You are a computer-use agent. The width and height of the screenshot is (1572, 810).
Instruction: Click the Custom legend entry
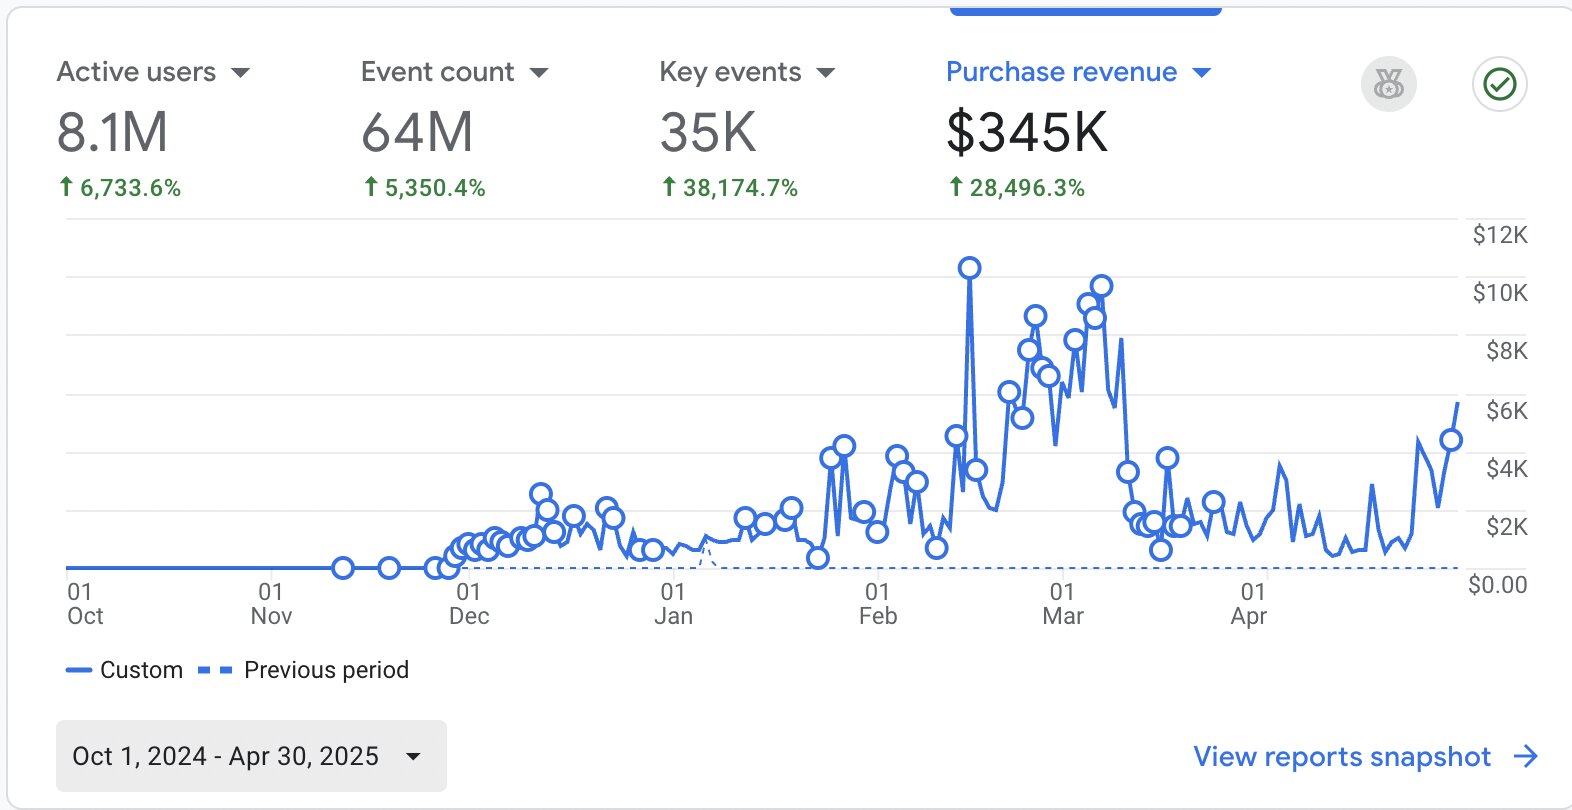pyautogui.click(x=125, y=670)
